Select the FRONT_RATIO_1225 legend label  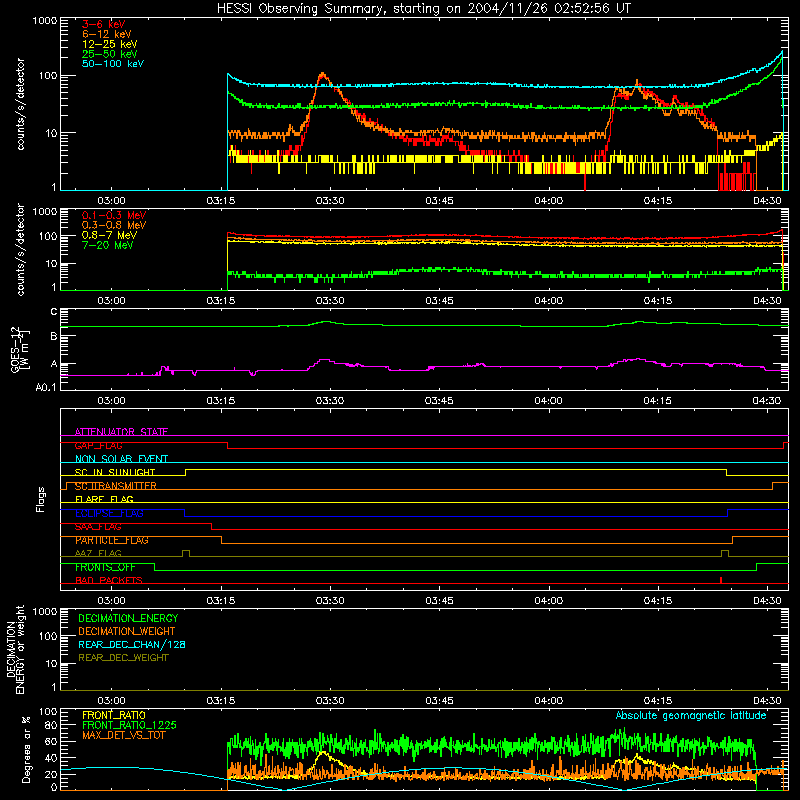pyautogui.click(x=129, y=725)
